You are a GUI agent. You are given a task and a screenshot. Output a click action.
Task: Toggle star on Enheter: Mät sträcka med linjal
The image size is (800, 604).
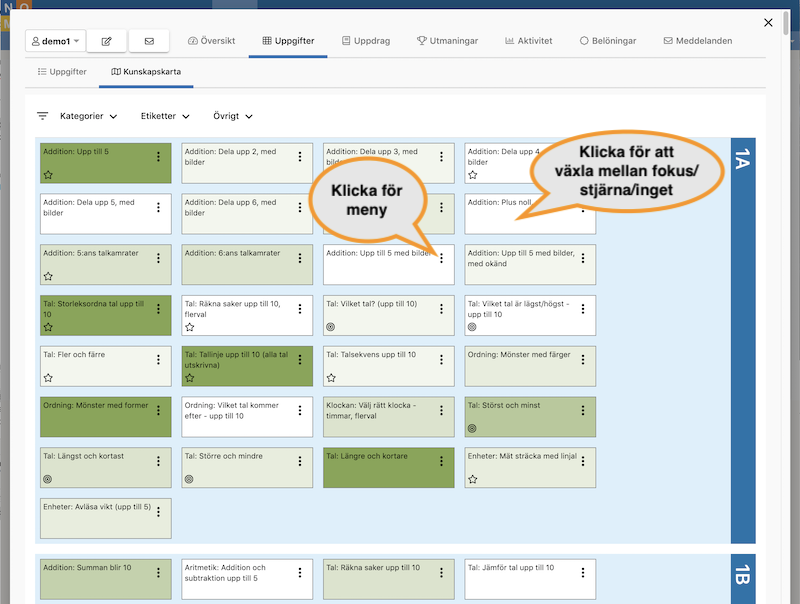click(x=472, y=479)
